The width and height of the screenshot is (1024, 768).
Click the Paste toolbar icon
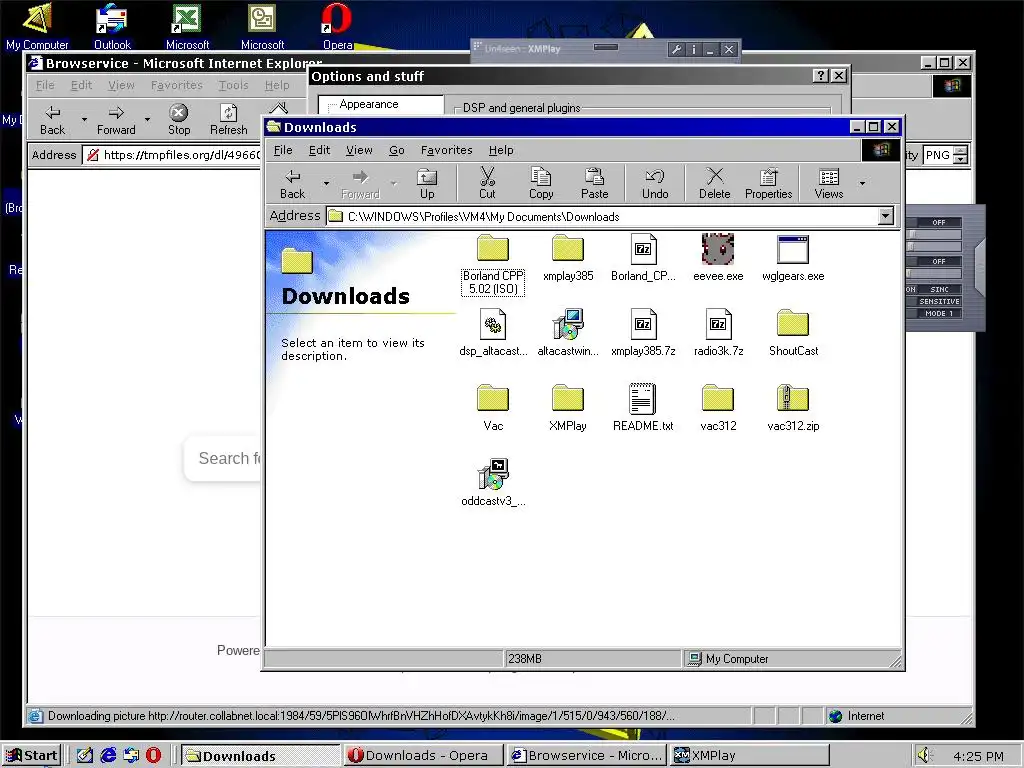tap(594, 184)
